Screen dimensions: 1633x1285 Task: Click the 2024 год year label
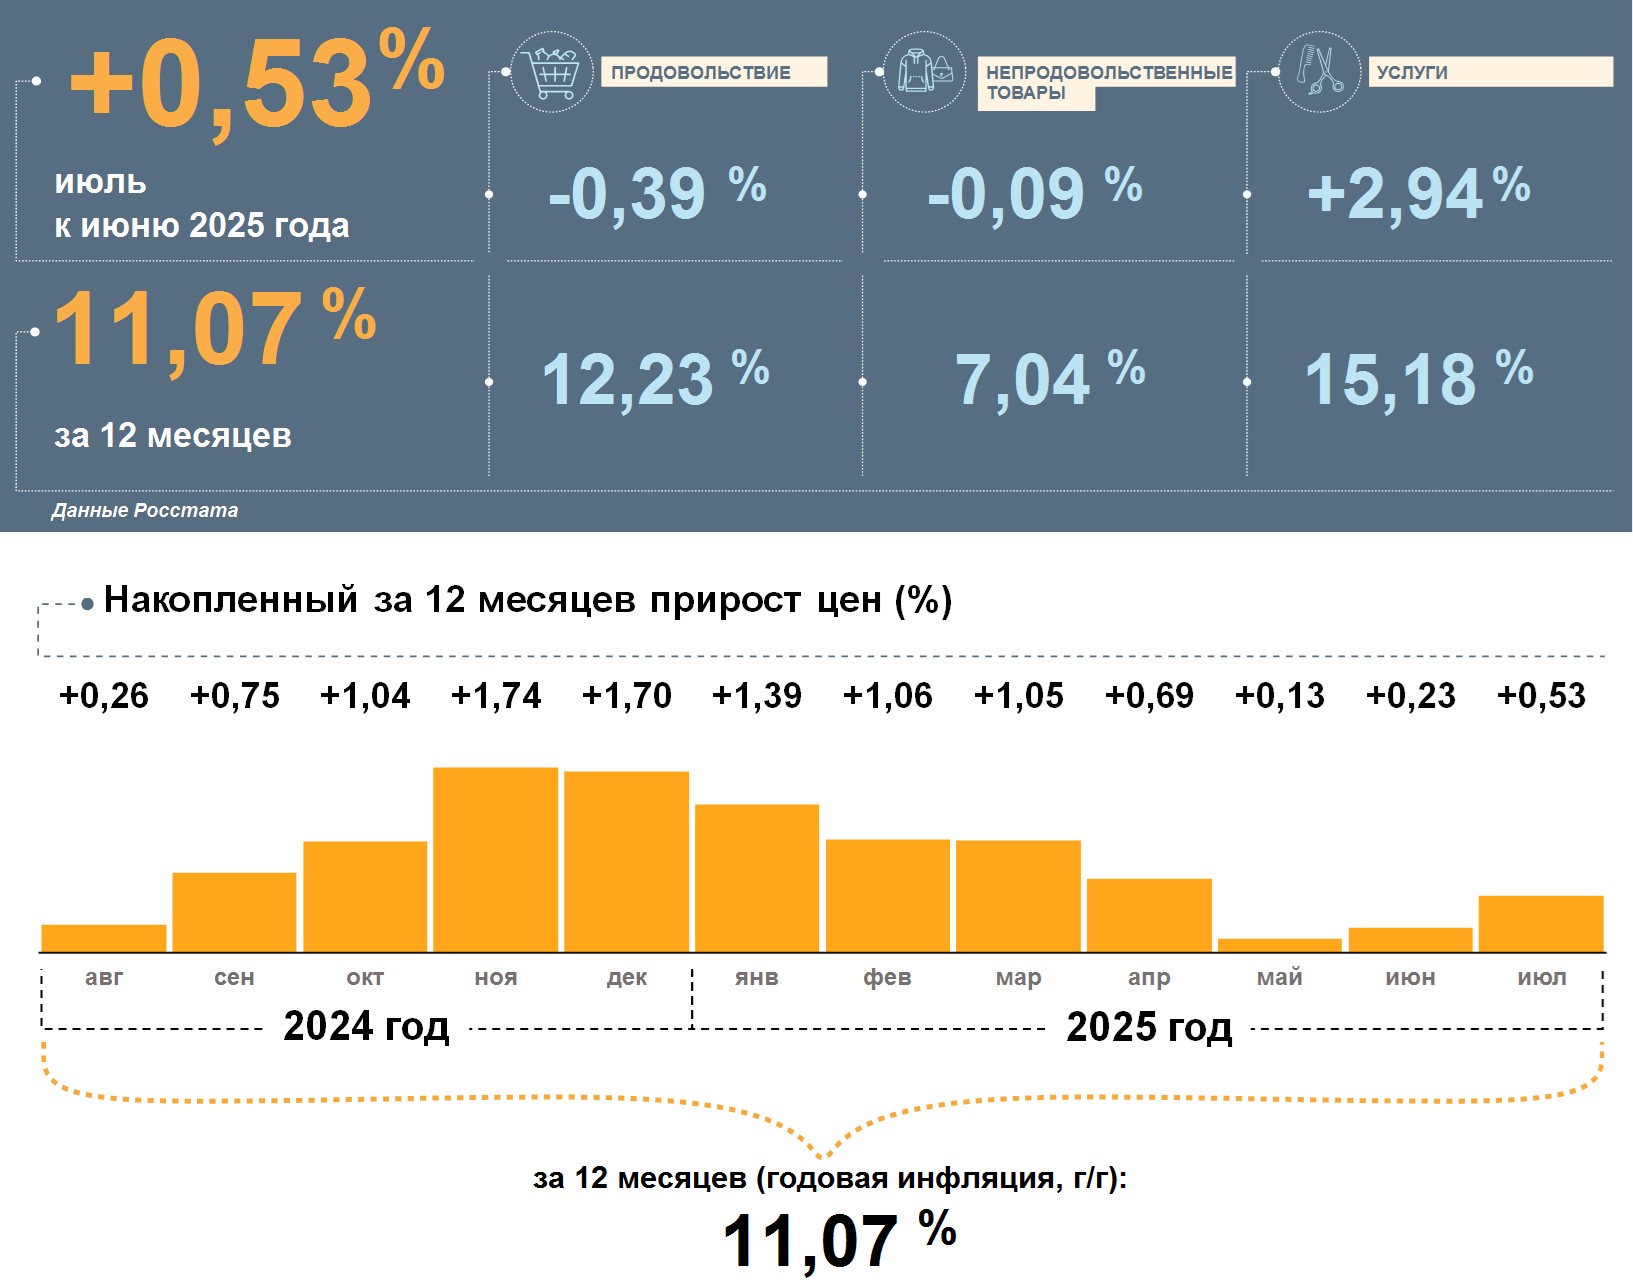[x=366, y=1026]
